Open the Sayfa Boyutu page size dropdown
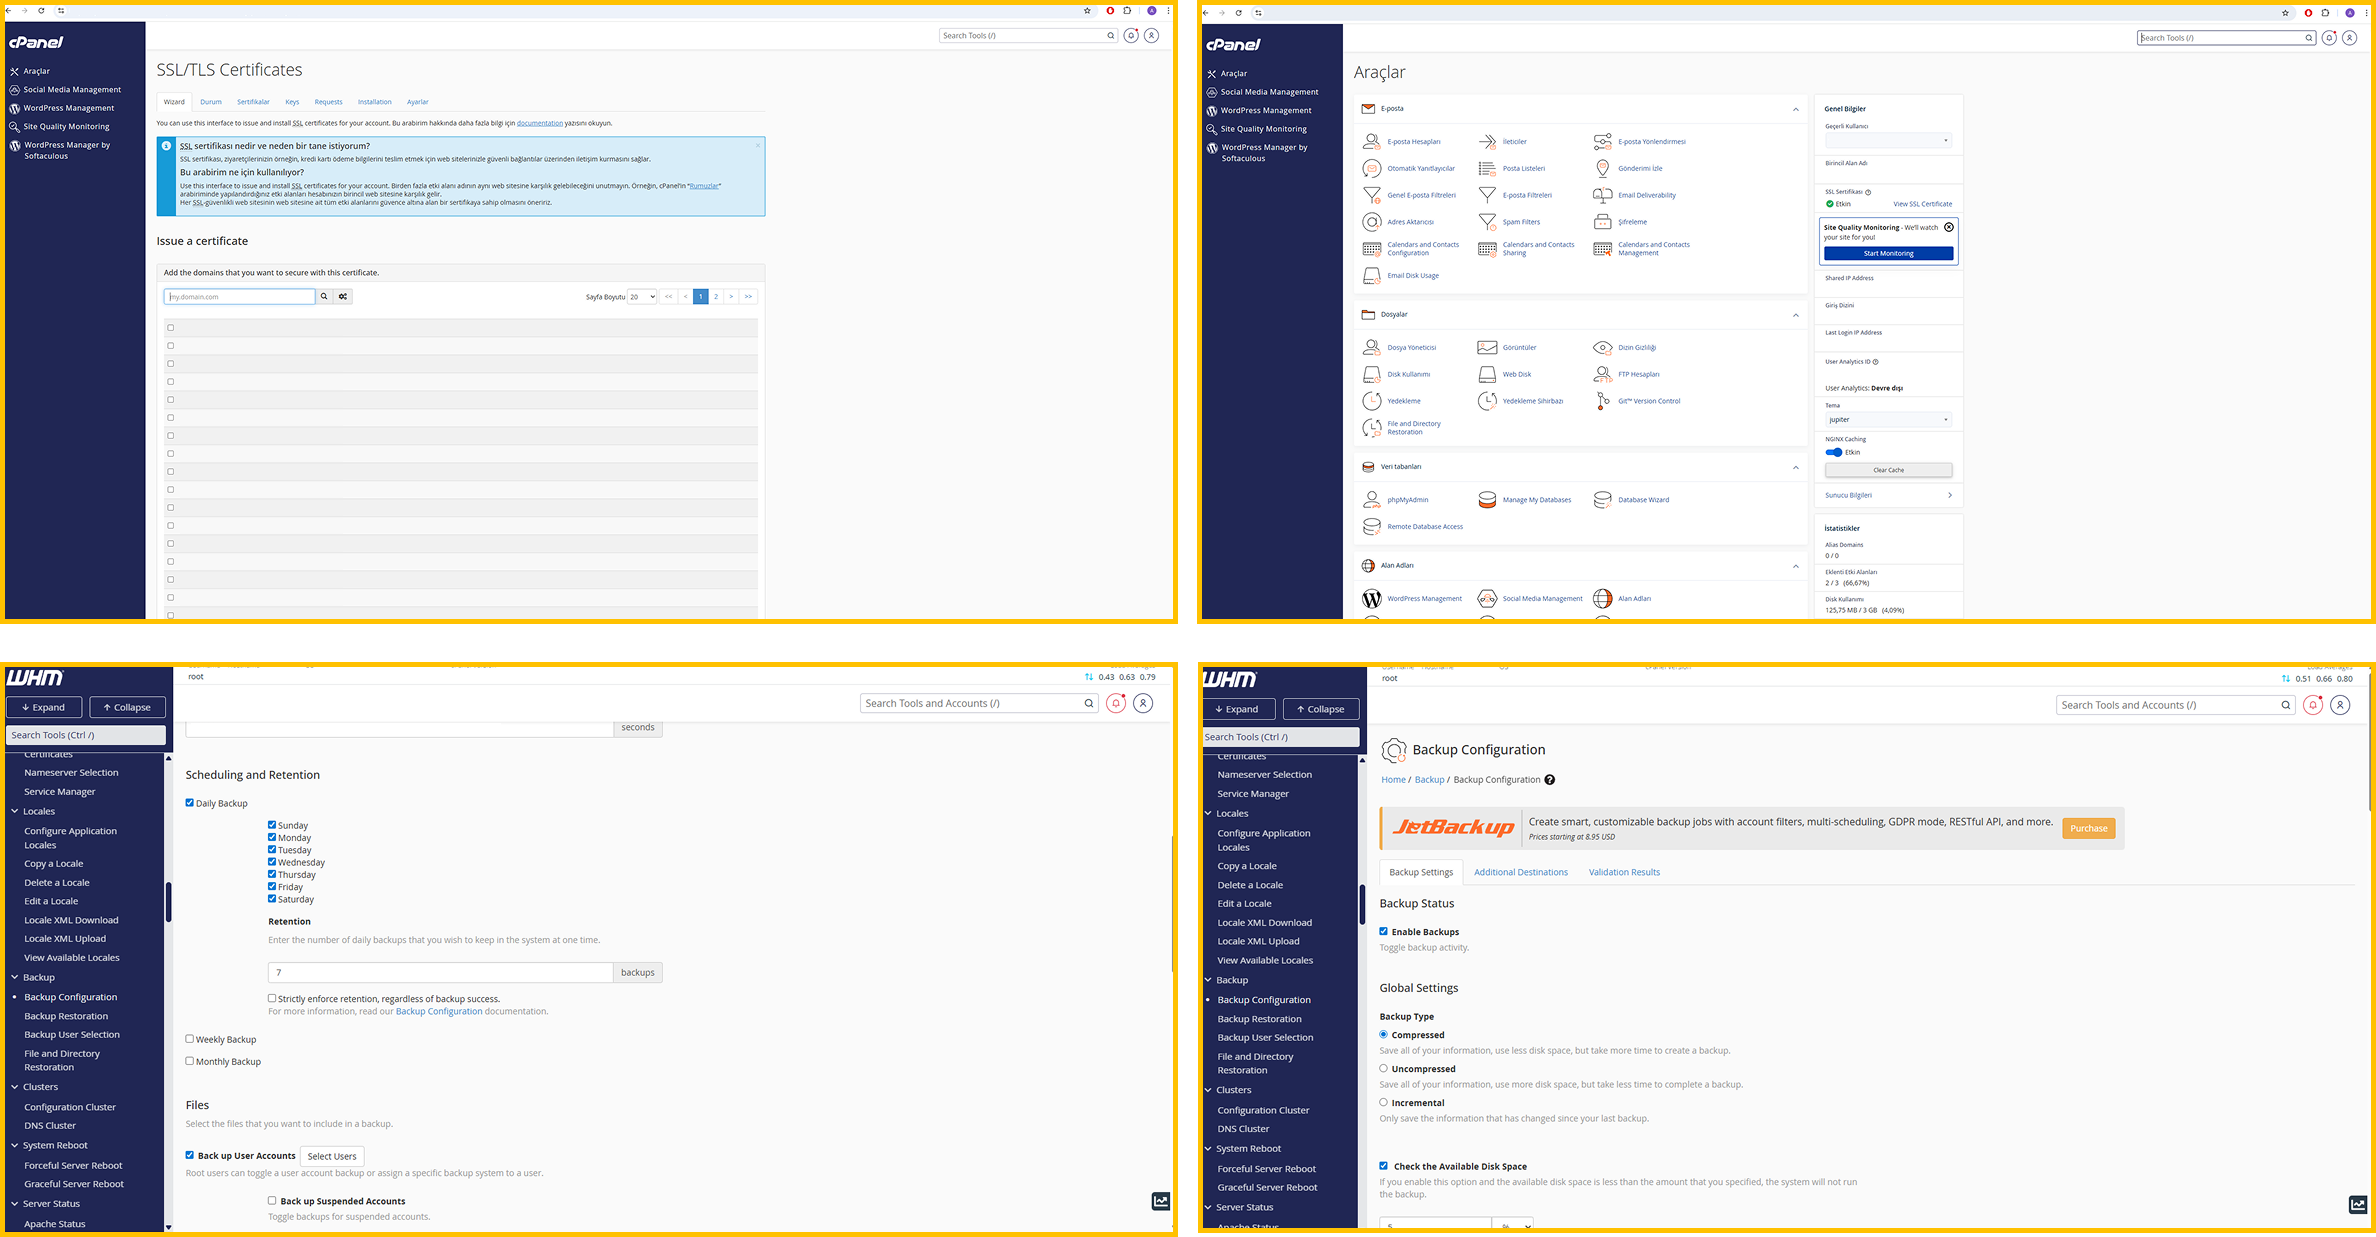2376x1237 pixels. tap(641, 296)
